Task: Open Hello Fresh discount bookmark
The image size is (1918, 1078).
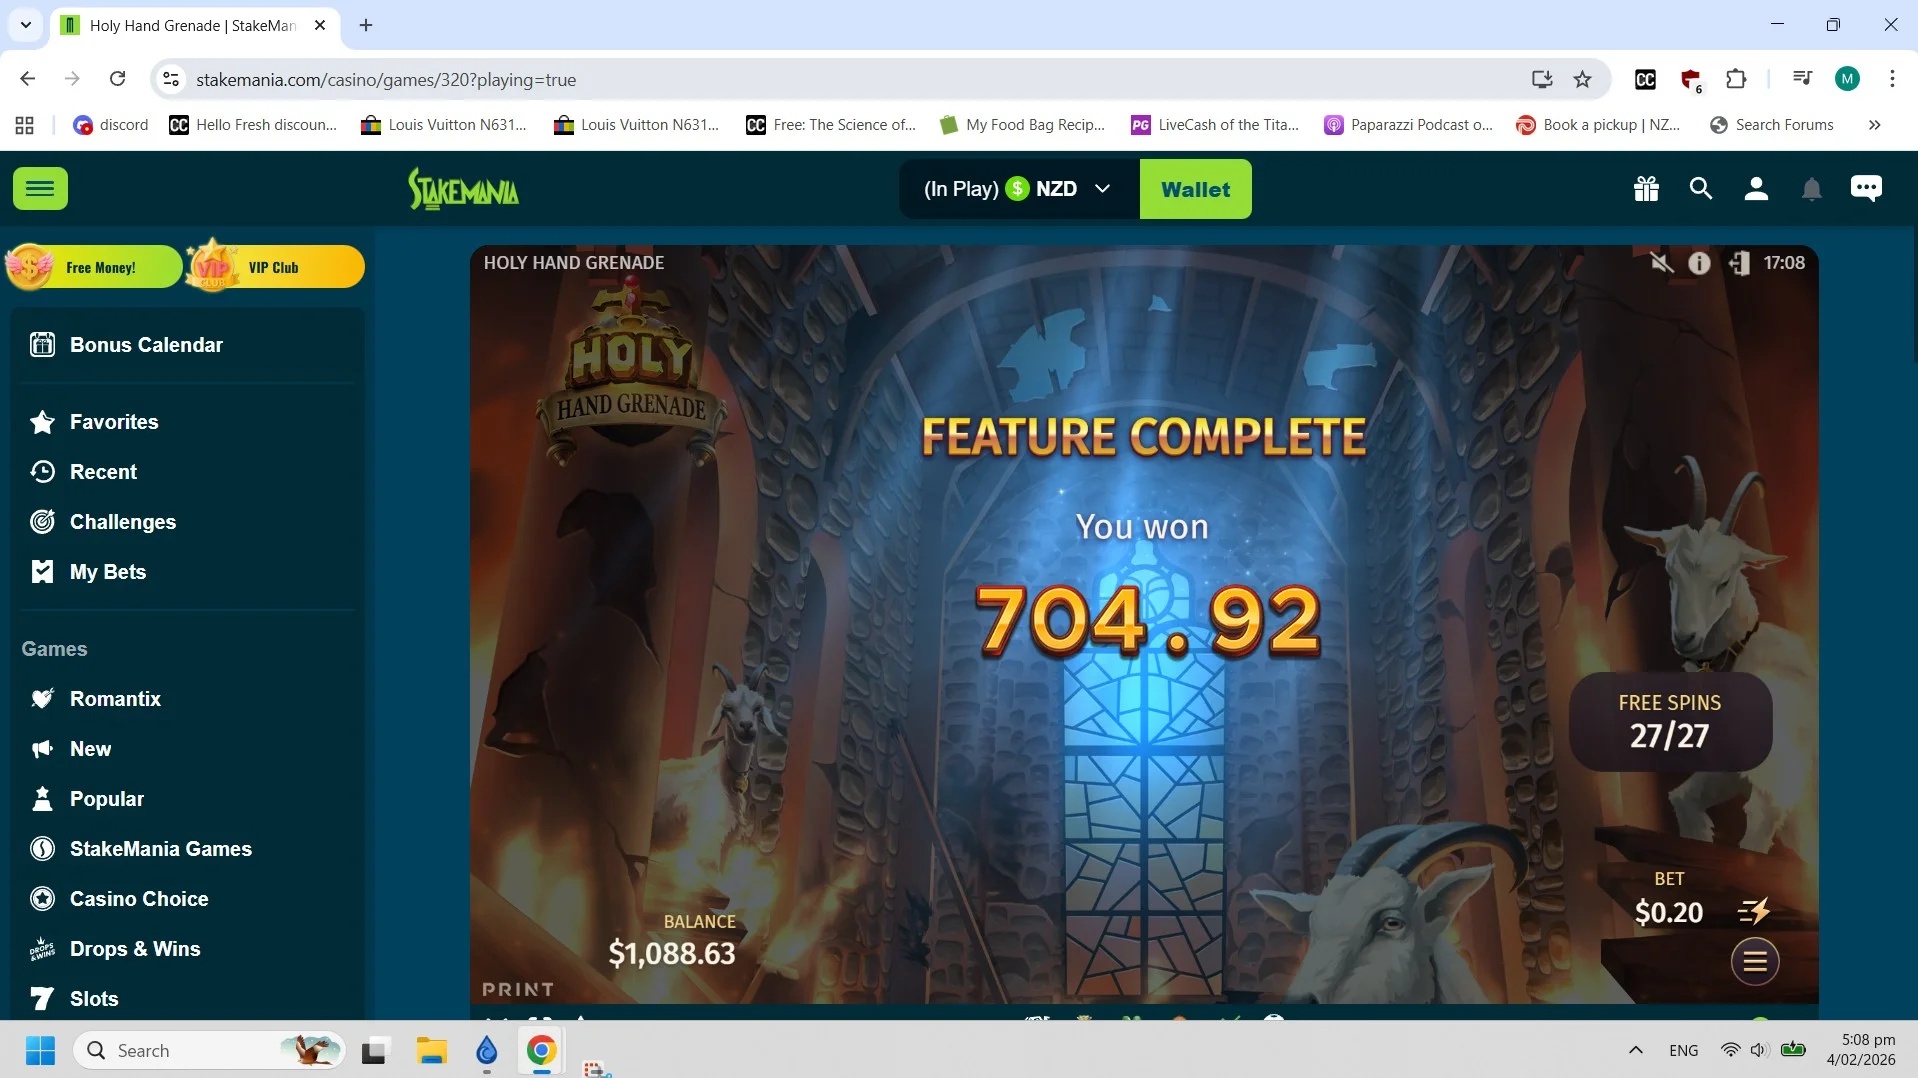Action: (x=254, y=125)
